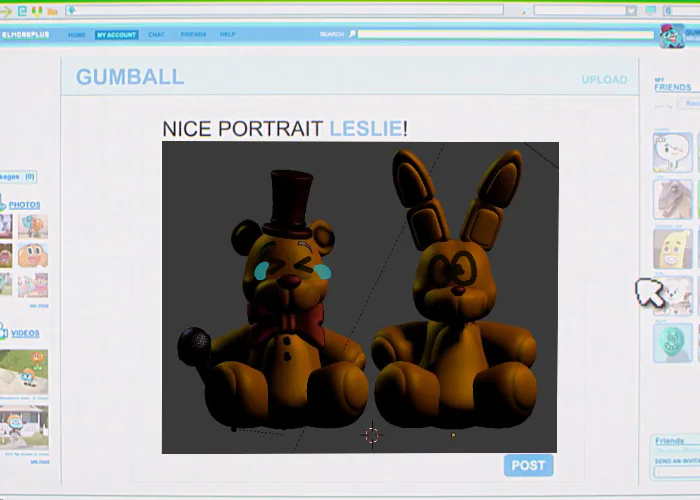This screenshot has height=500, width=700.
Task: Open the sort by dropdown in My Friends
Action: pos(688,104)
